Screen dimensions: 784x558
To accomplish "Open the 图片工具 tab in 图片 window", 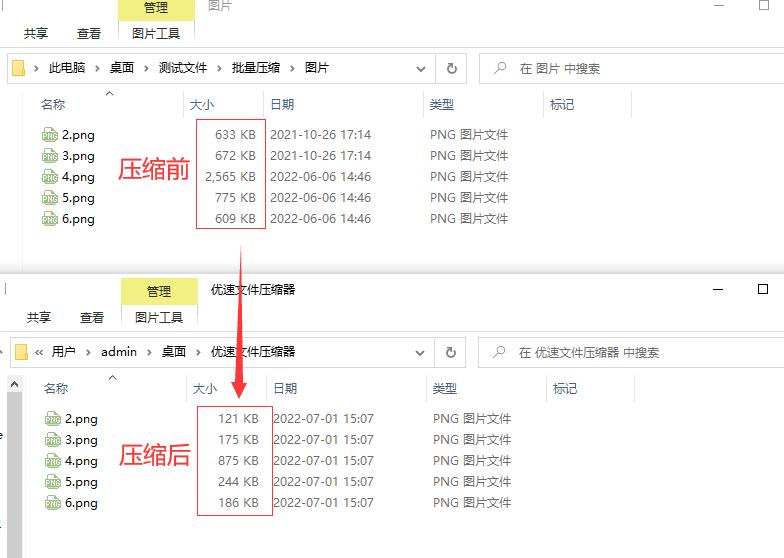I will coord(156,34).
